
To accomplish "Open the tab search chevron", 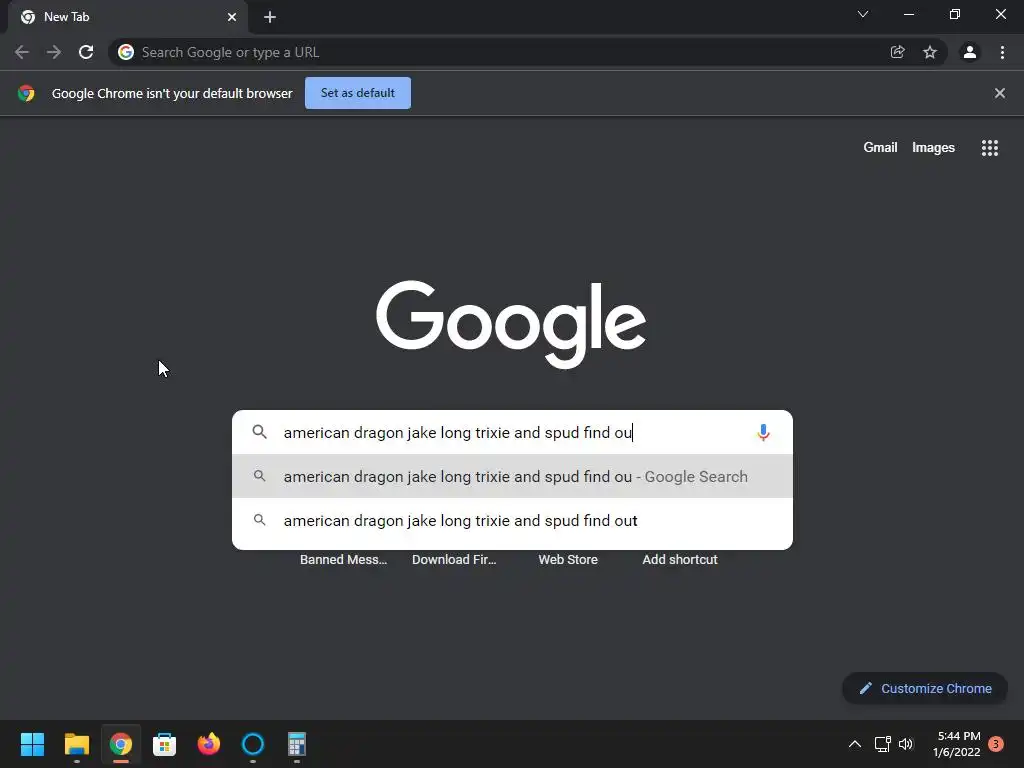I will click(x=863, y=14).
